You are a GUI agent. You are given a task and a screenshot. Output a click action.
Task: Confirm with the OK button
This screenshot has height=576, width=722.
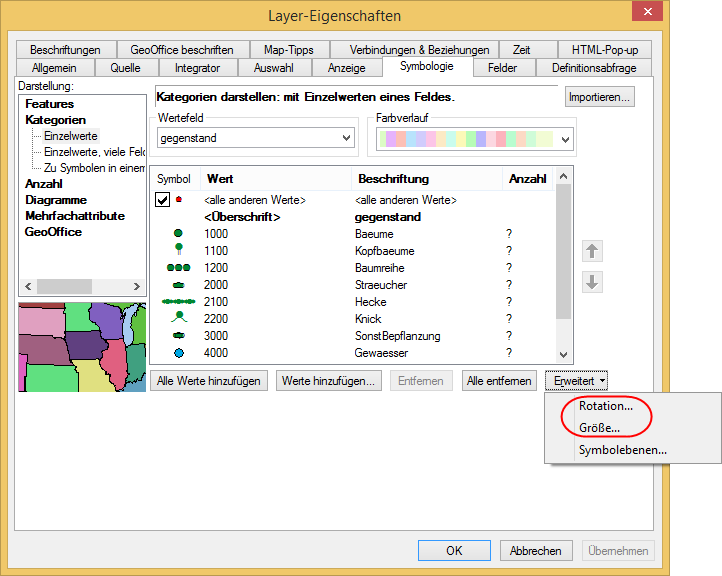coord(454,551)
